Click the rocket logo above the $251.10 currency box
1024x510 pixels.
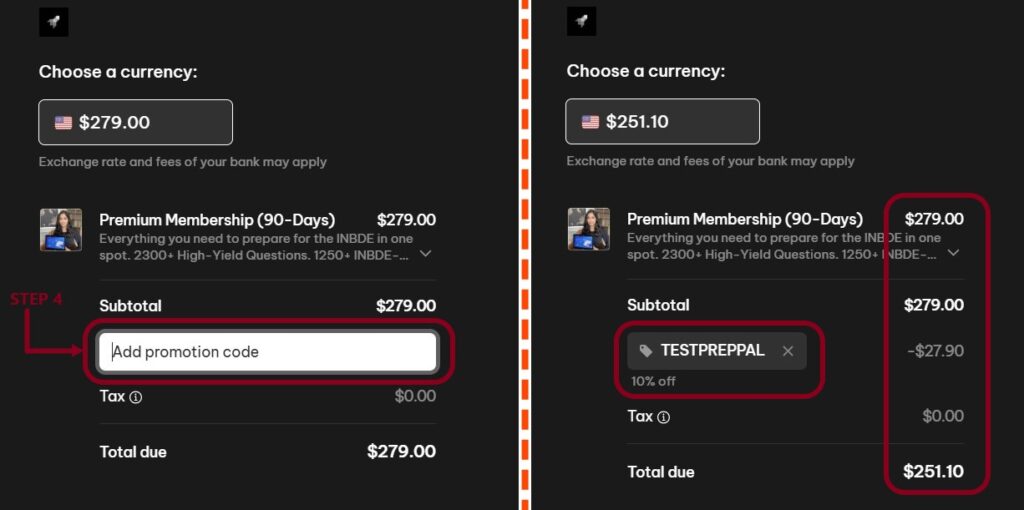581,22
